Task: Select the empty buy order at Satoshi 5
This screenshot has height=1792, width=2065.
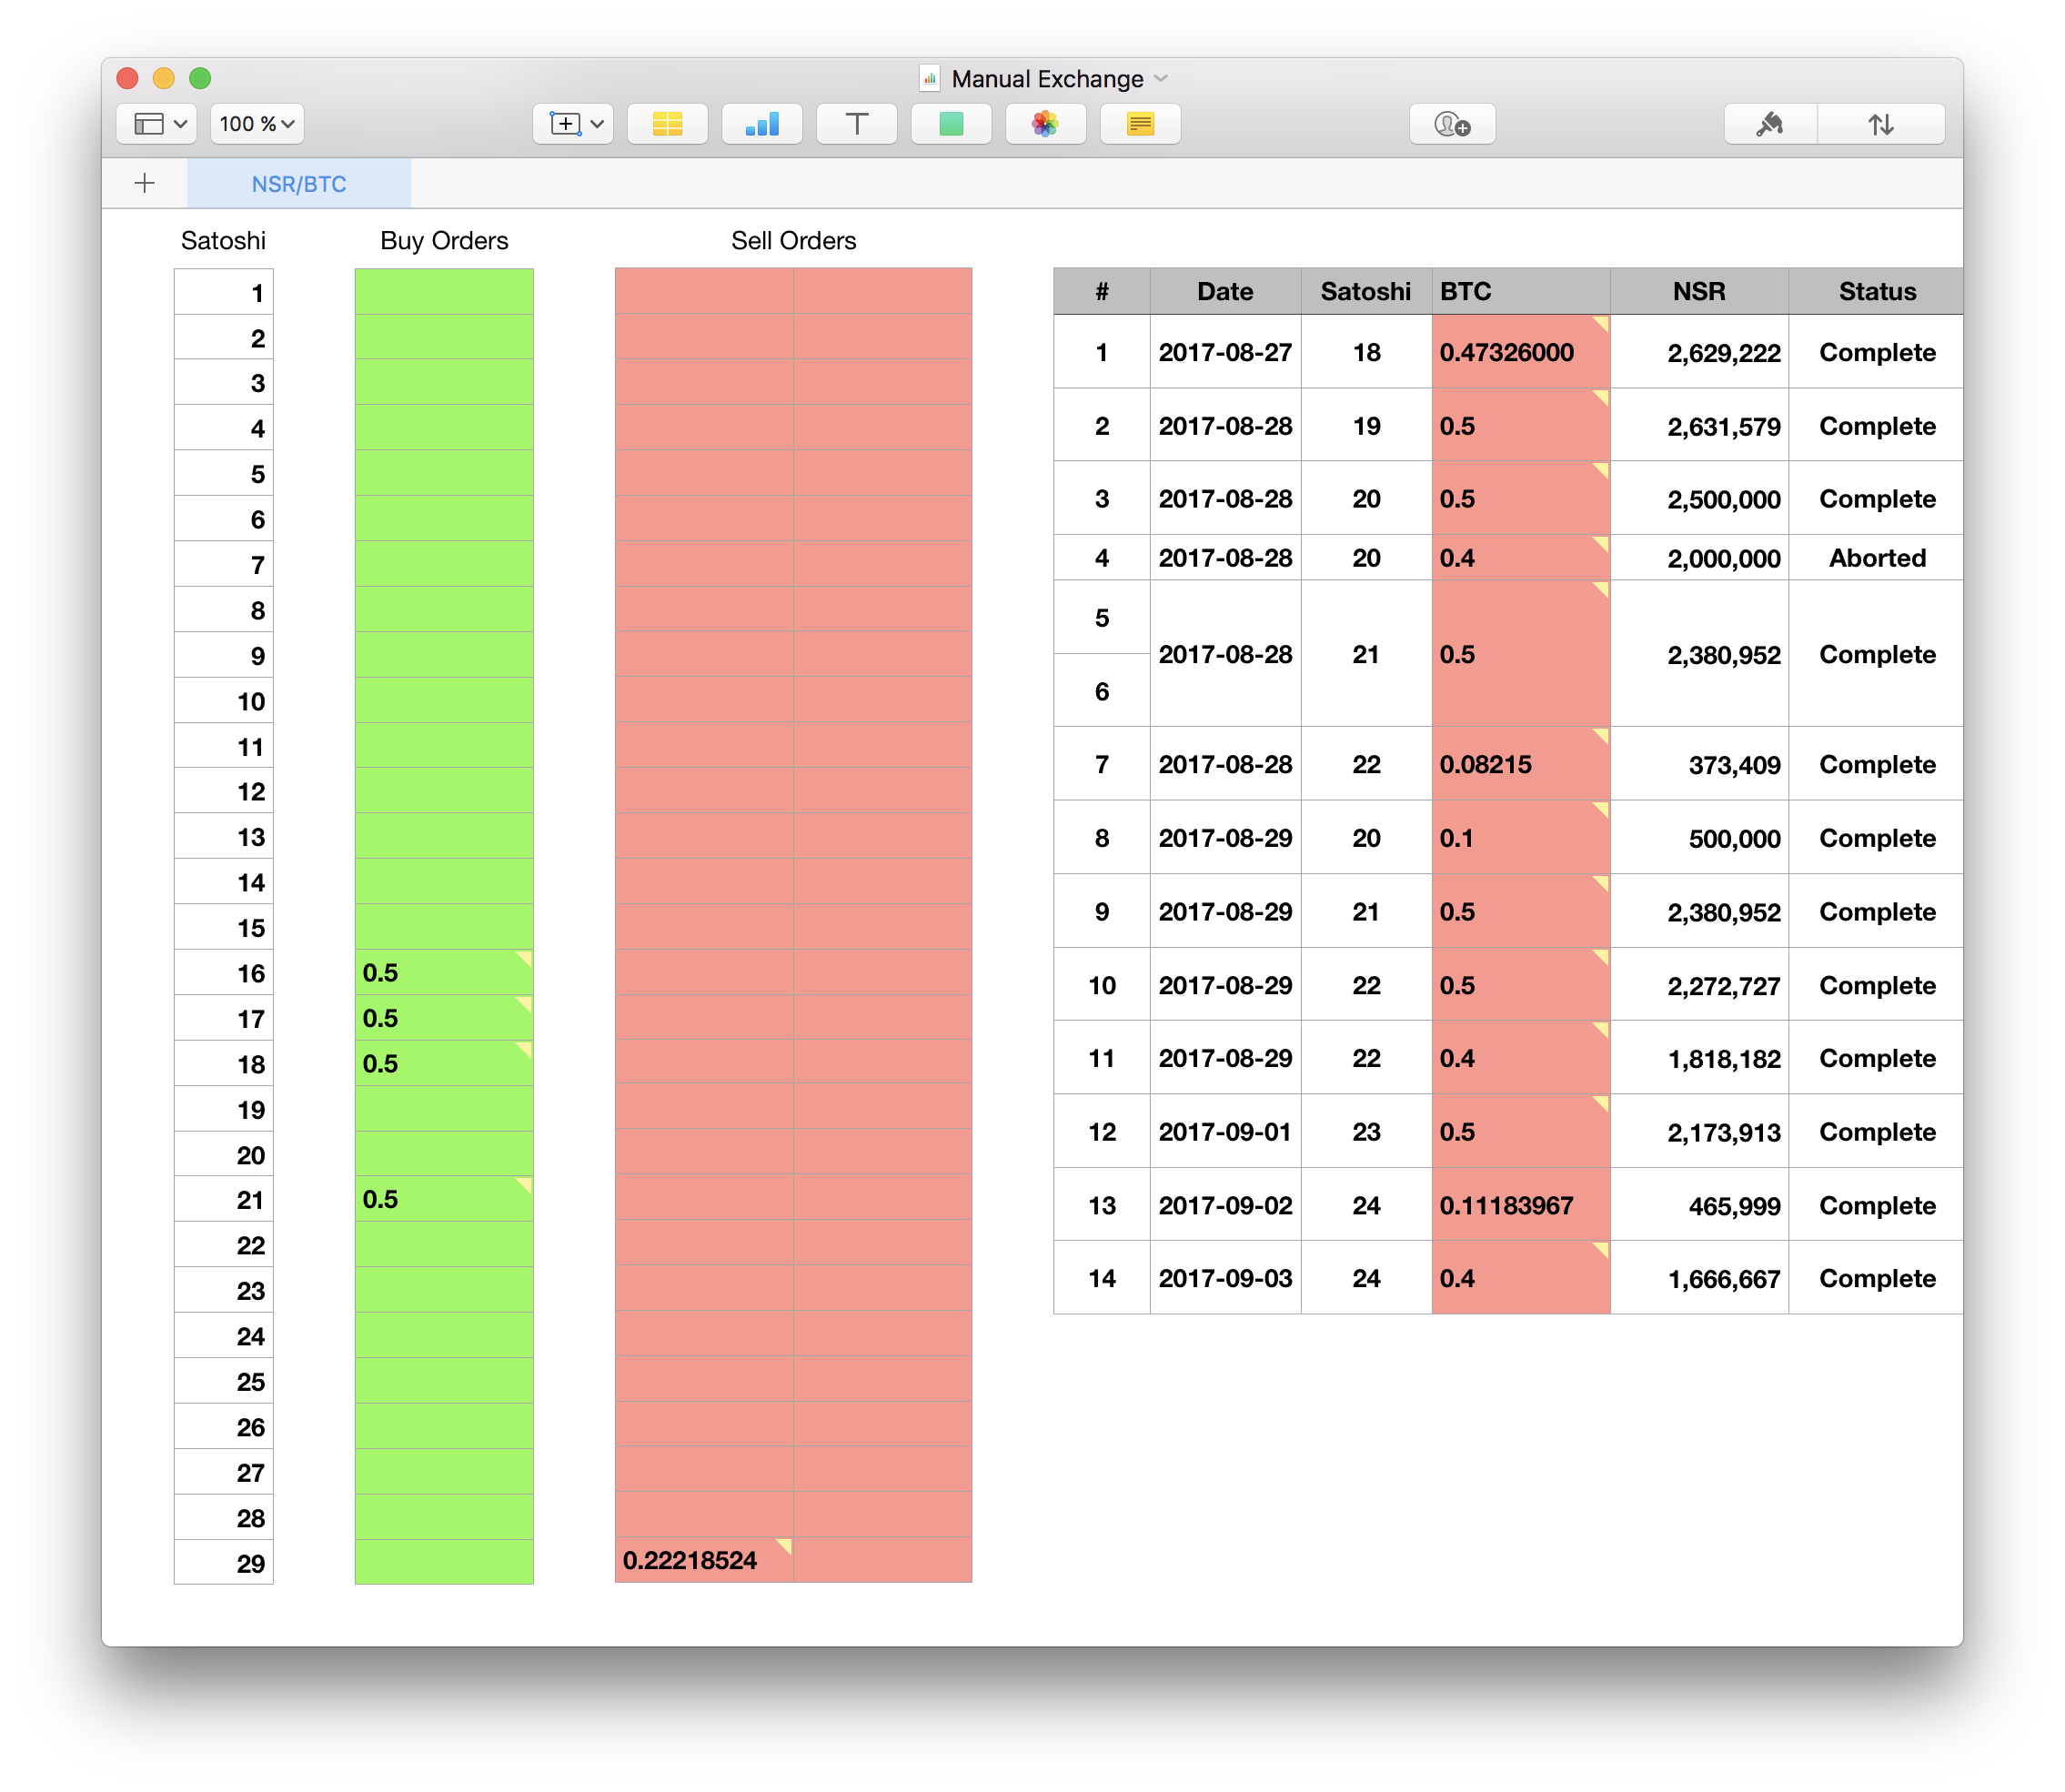Action: pos(444,474)
